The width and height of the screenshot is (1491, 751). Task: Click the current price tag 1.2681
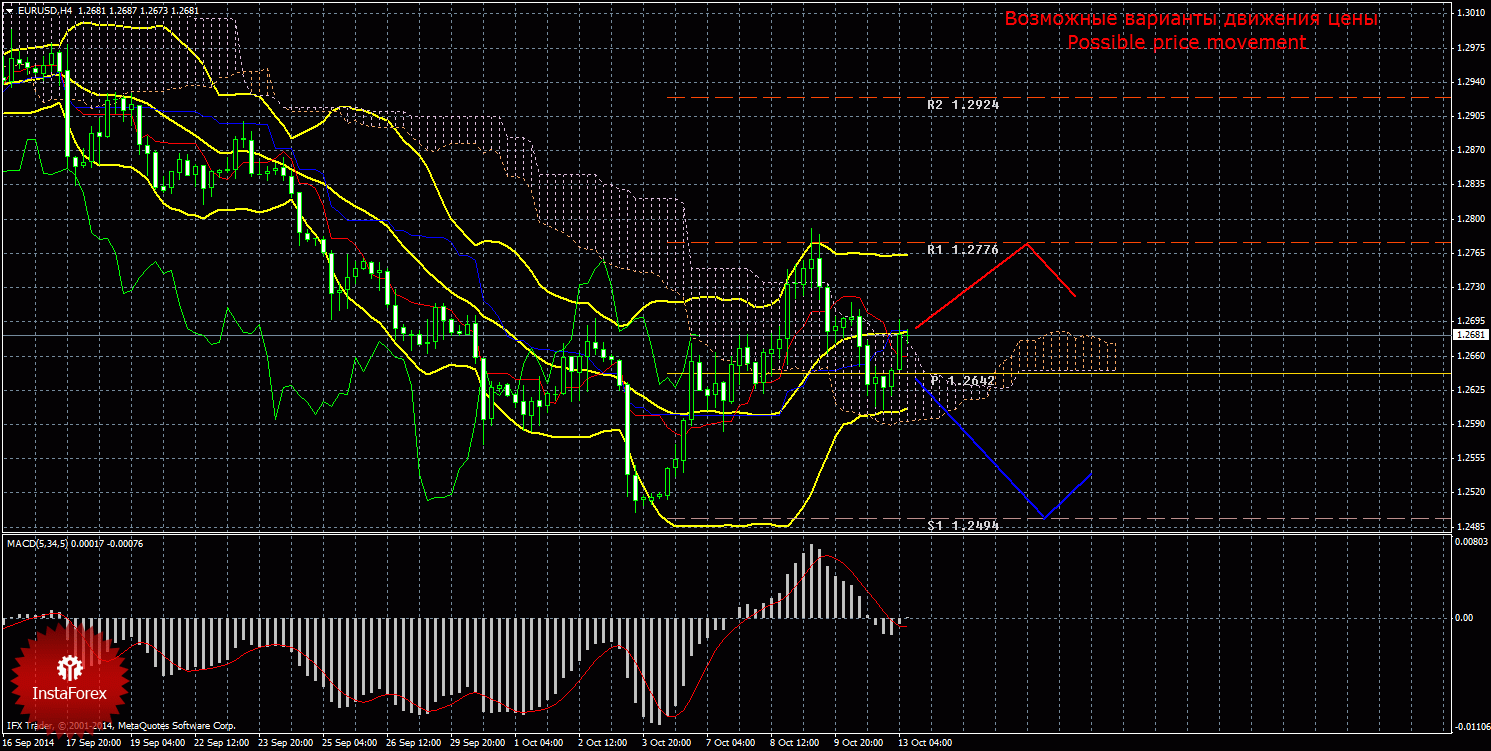[1470, 335]
